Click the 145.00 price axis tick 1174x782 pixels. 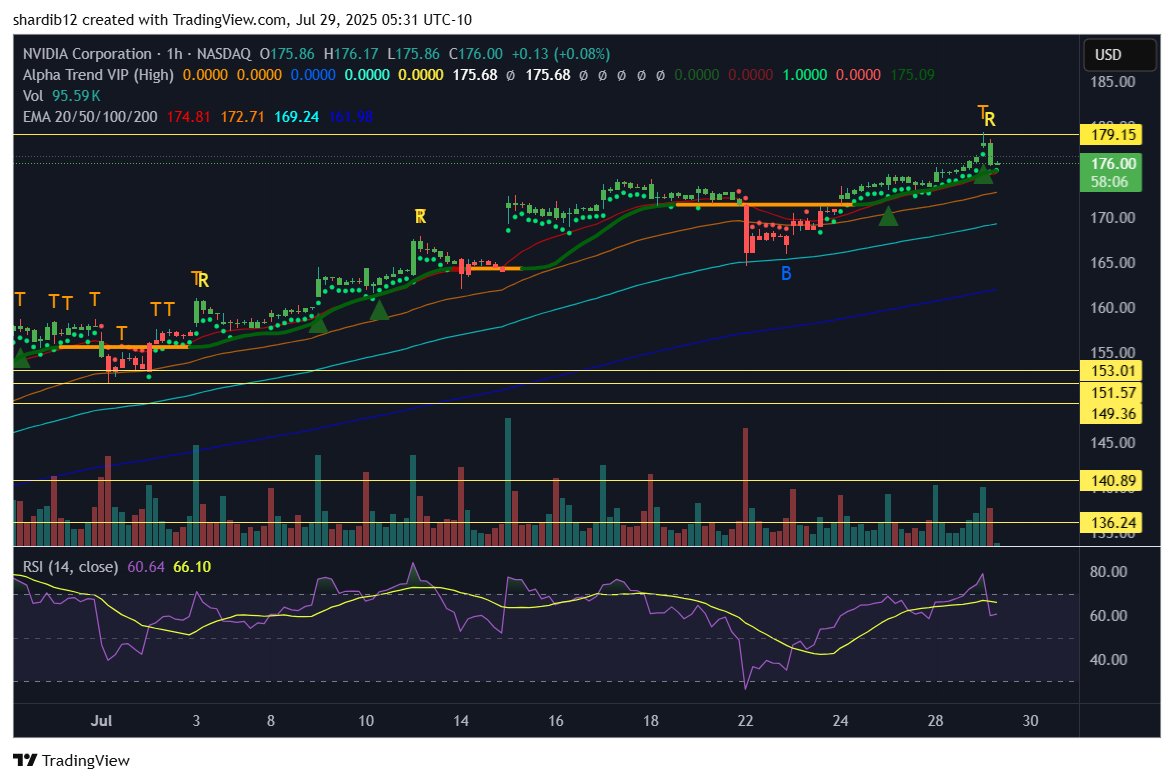[1113, 443]
